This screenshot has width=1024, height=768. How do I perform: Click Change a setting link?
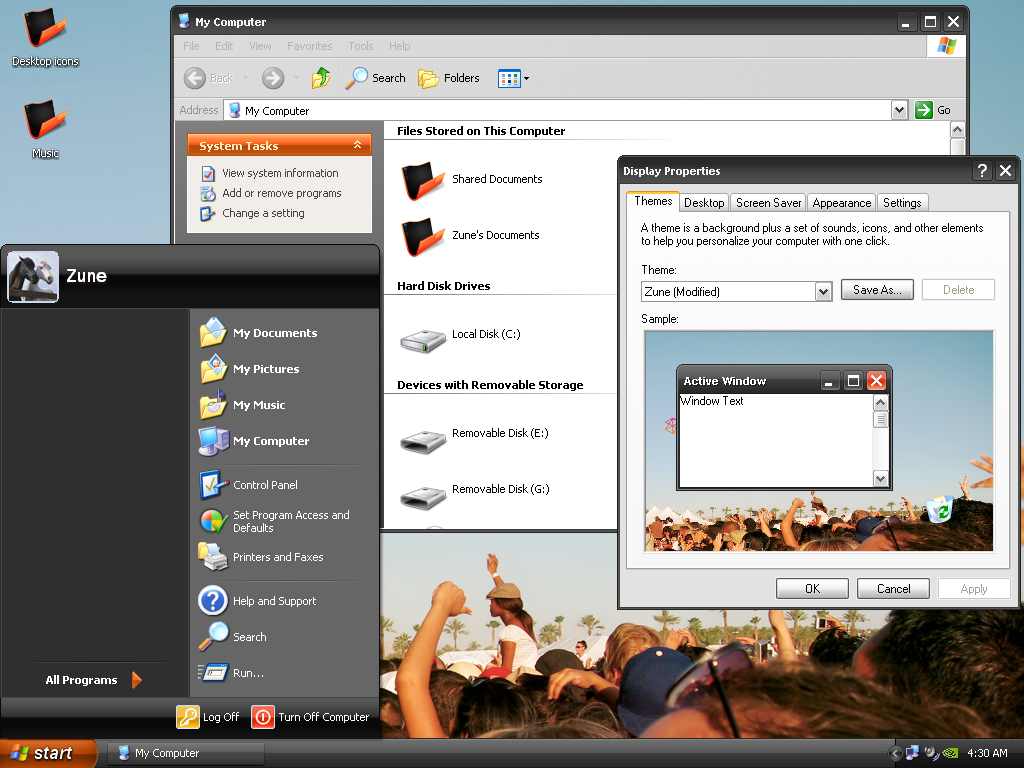point(263,213)
